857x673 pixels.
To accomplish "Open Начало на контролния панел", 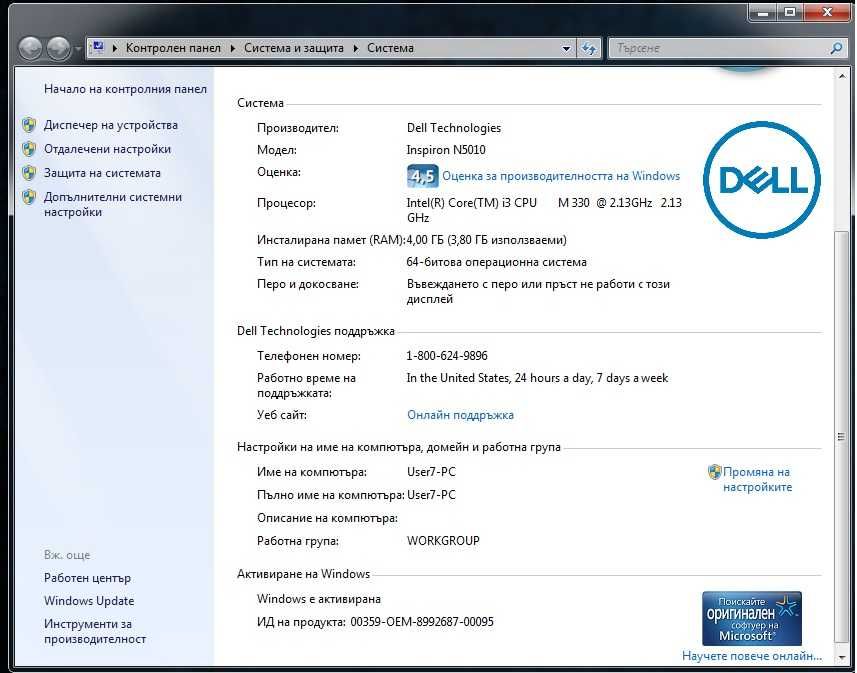I will [125, 89].
